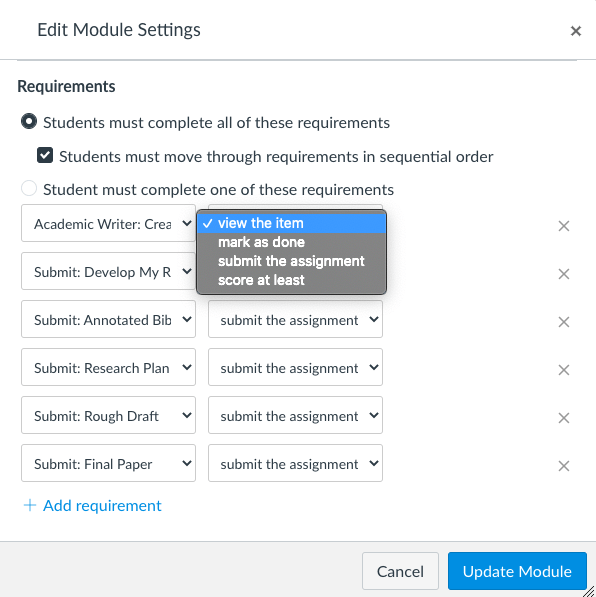Open Annotated Bib requirement type dropdown
Viewport: 596px width, 597px height.
[295, 319]
